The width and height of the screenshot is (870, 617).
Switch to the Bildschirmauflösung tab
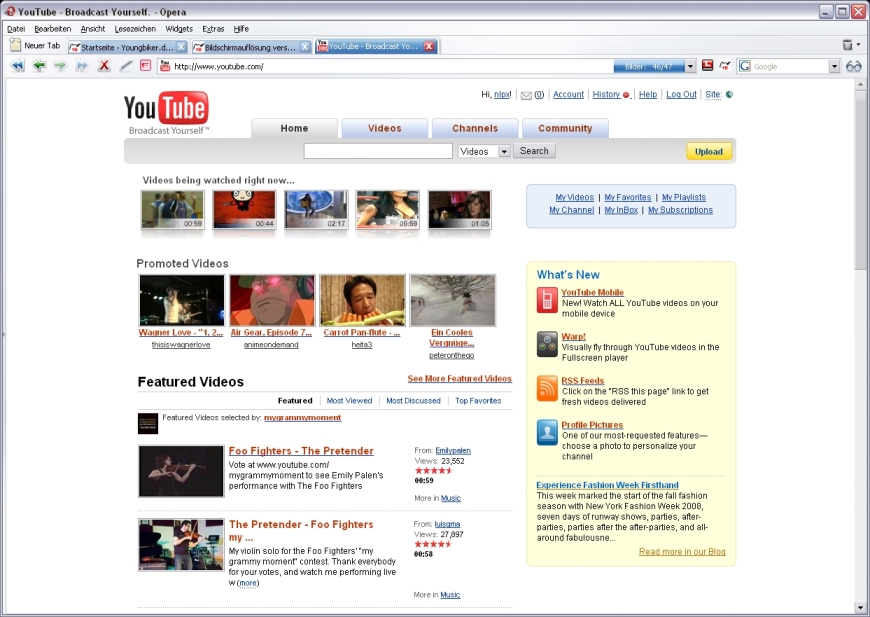pyautogui.click(x=251, y=47)
